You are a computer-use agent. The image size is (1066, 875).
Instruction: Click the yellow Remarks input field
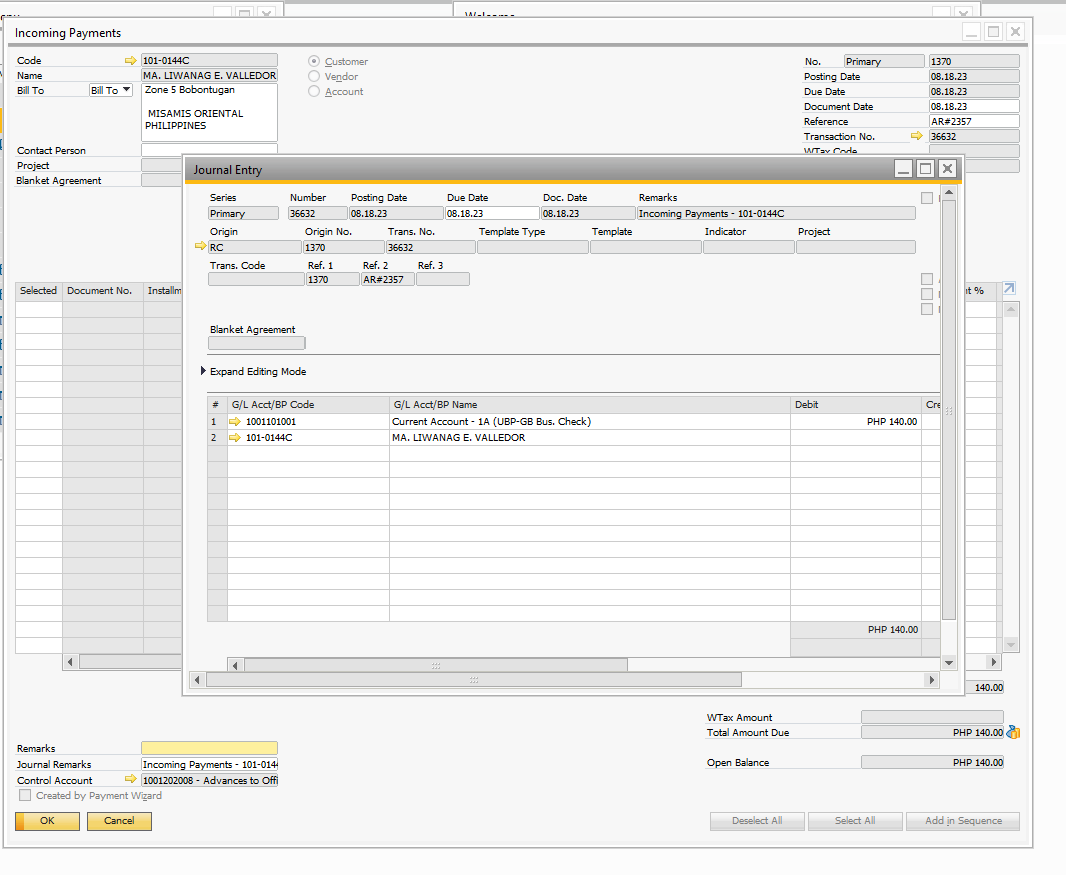(x=209, y=748)
